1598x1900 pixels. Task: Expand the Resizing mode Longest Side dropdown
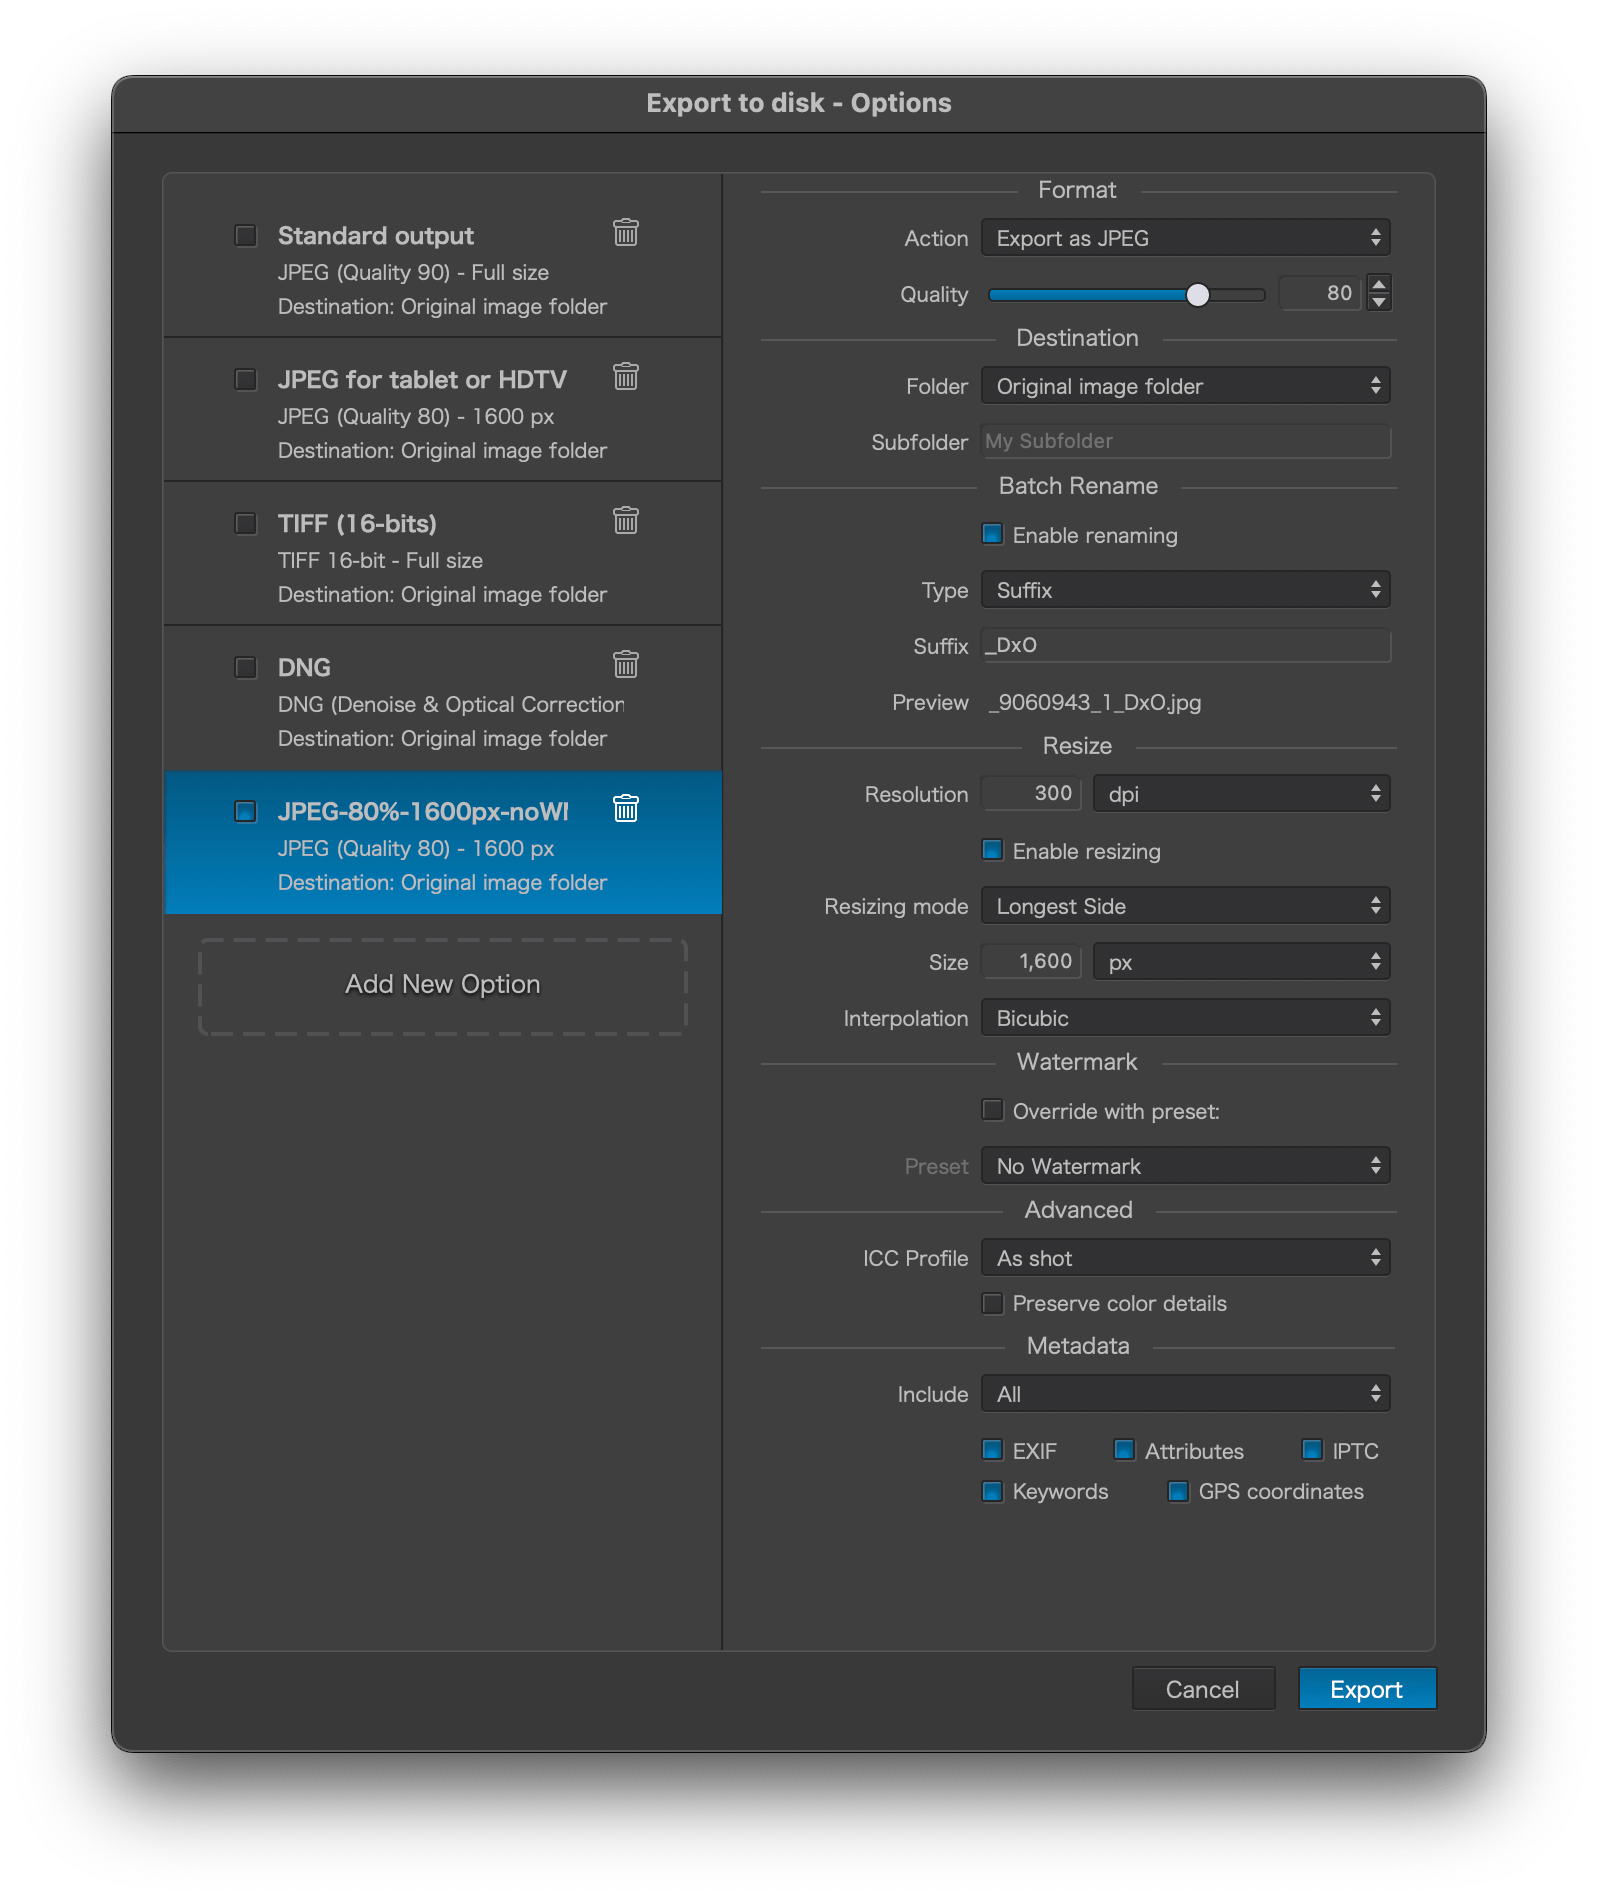1185,906
